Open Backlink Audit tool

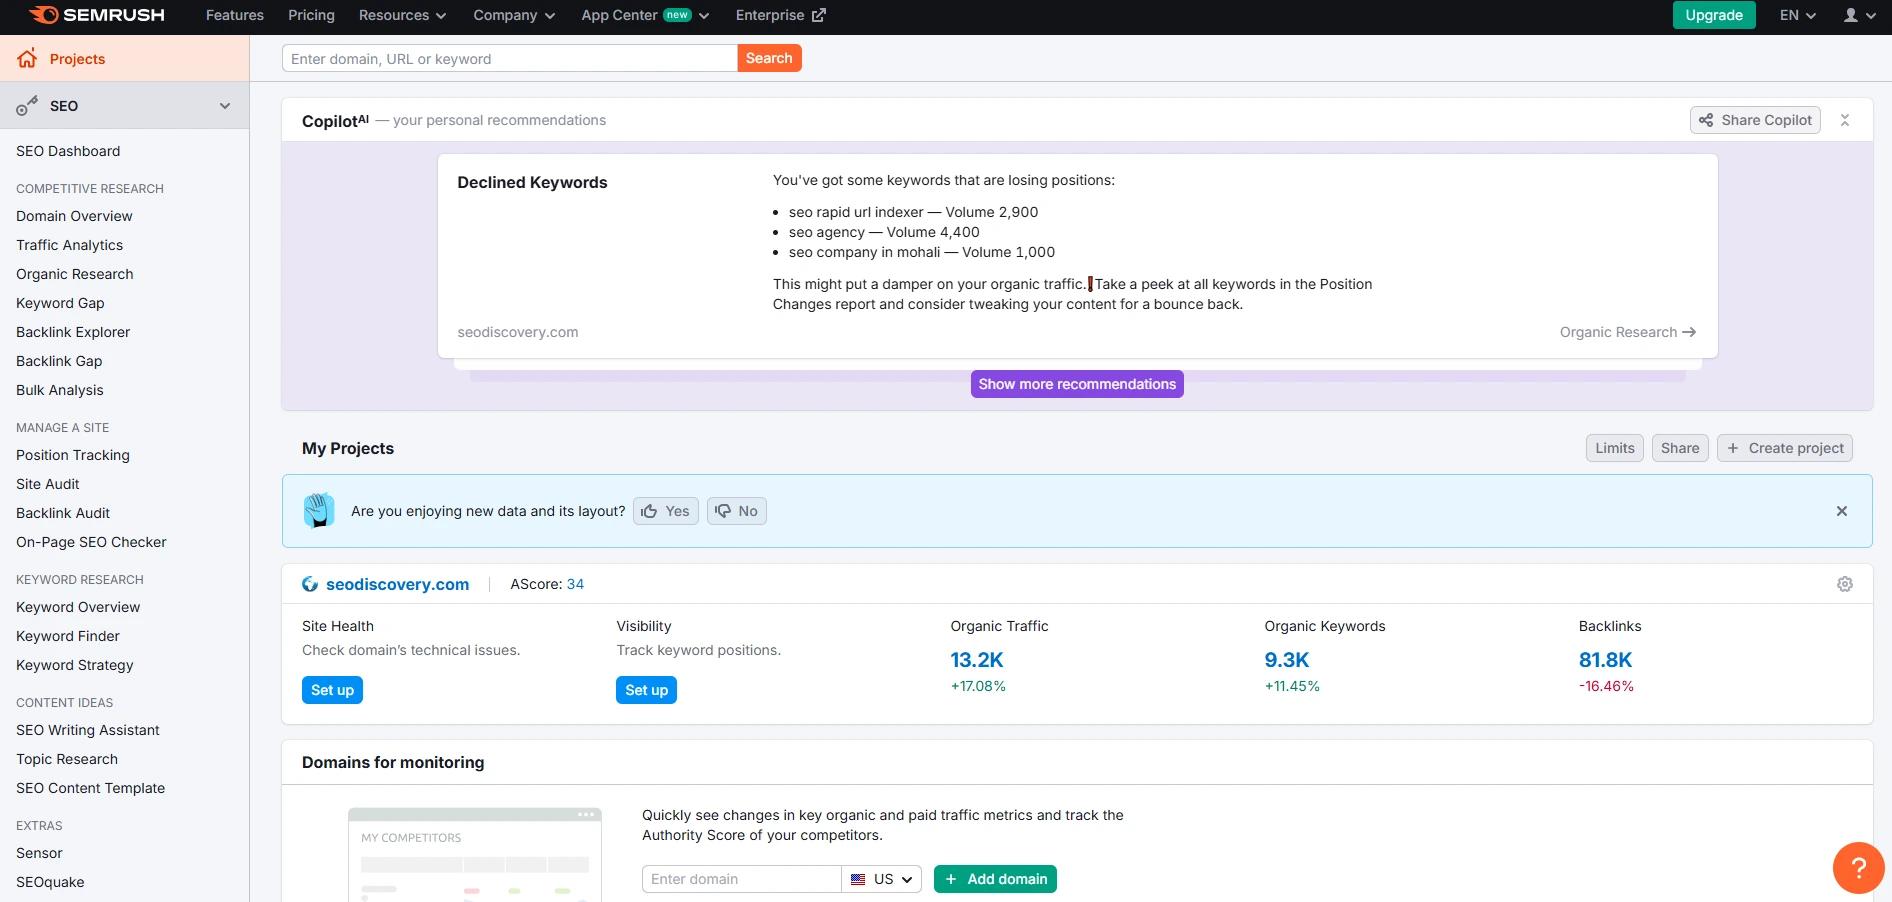click(63, 513)
